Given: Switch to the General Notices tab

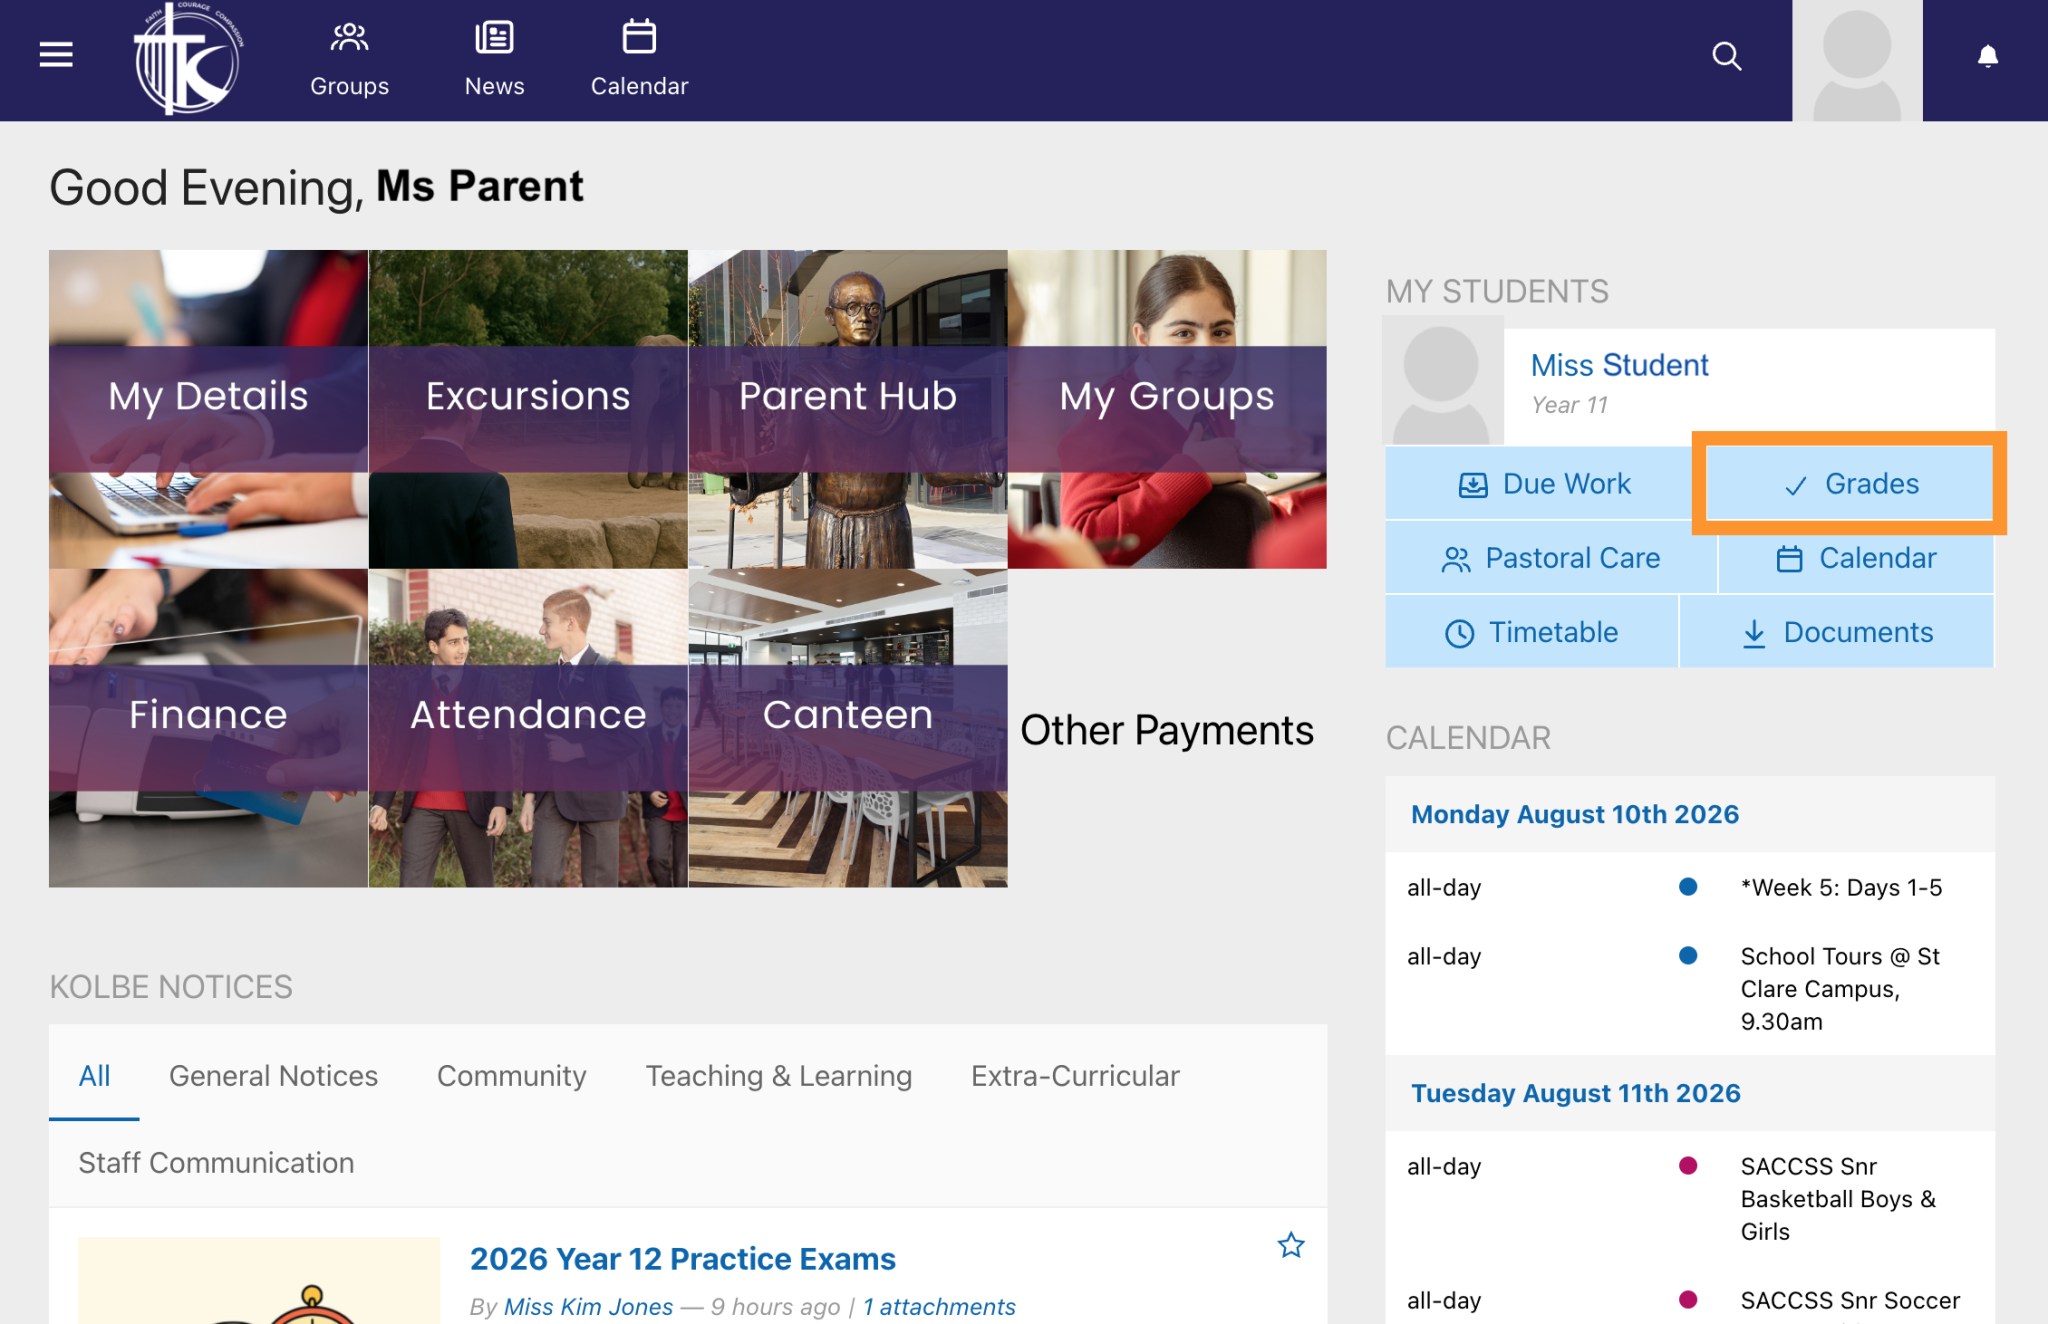Looking at the screenshot, I should pos(273,1076).
